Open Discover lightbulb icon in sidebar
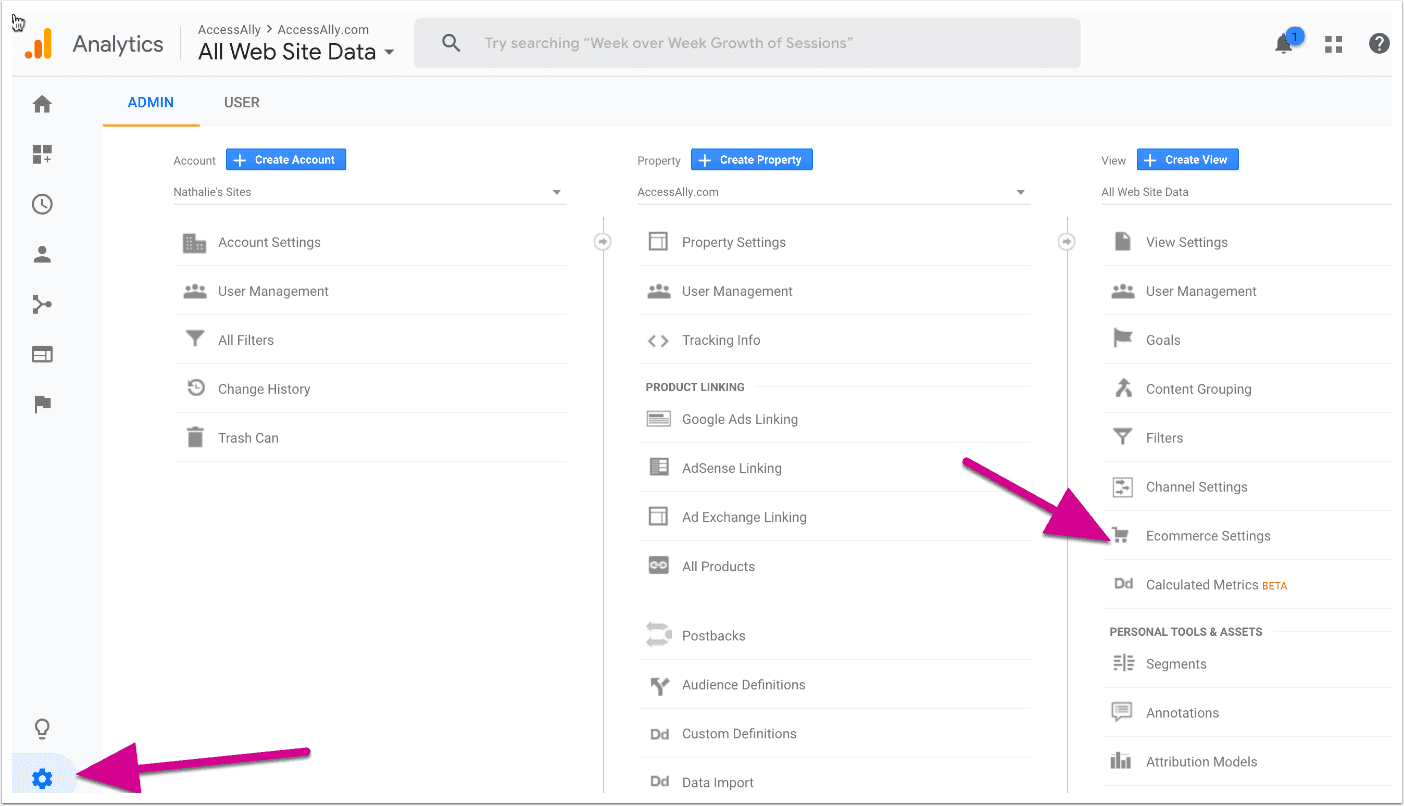The width and height of the screenshot is (1404, 806). pos(42,728)
